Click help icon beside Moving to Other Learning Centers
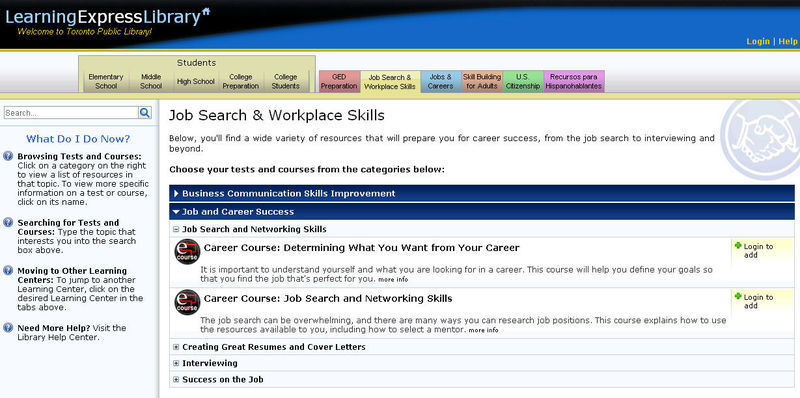 pos(8,270)
